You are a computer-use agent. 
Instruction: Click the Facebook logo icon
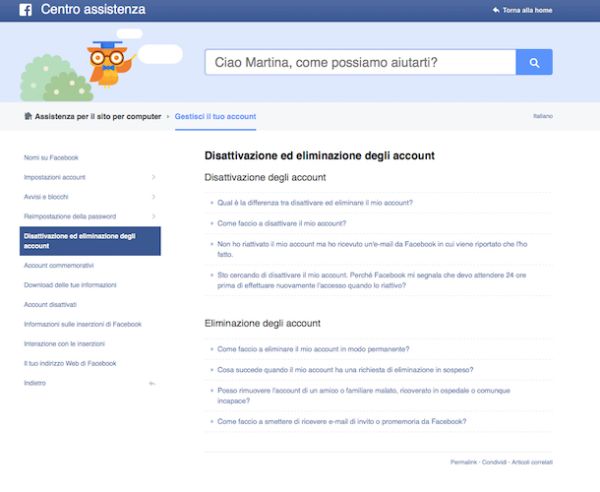click(x=24, y=10)
